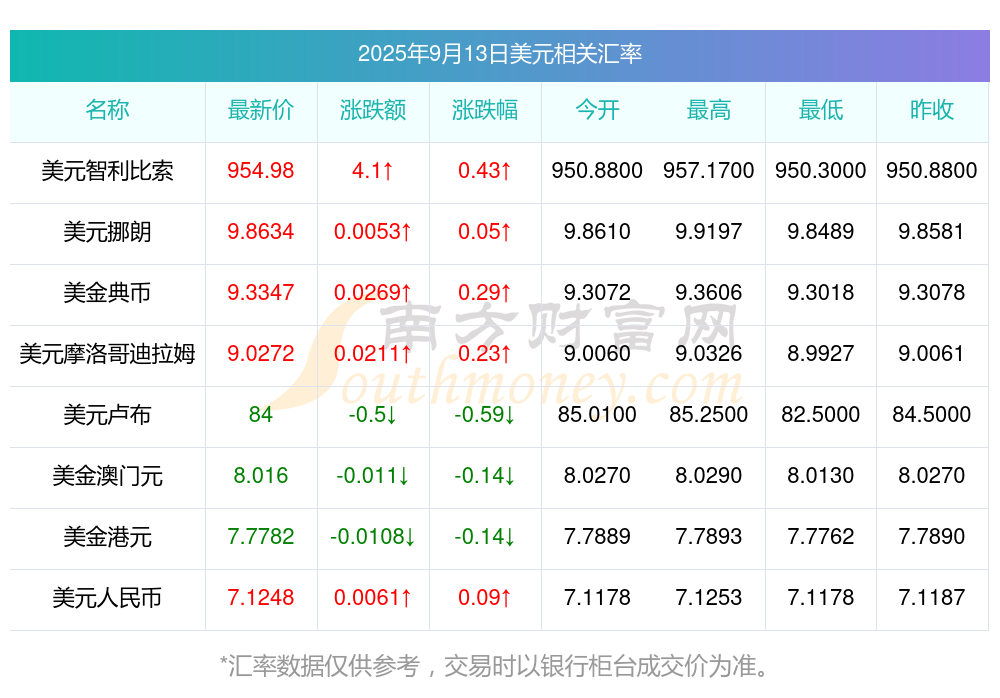Click the previous close 9.0061

pyautogui.click(x=932, y=353)
